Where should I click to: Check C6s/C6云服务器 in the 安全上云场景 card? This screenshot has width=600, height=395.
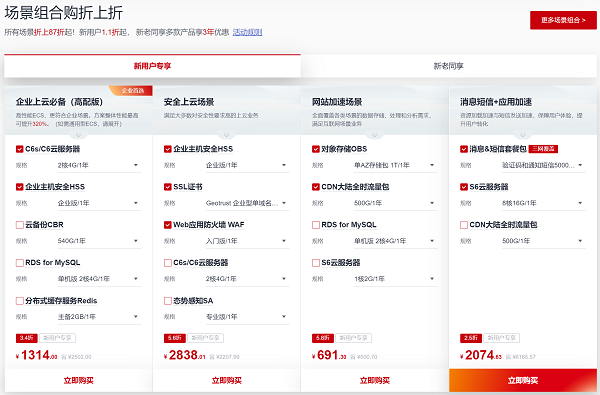168,263
